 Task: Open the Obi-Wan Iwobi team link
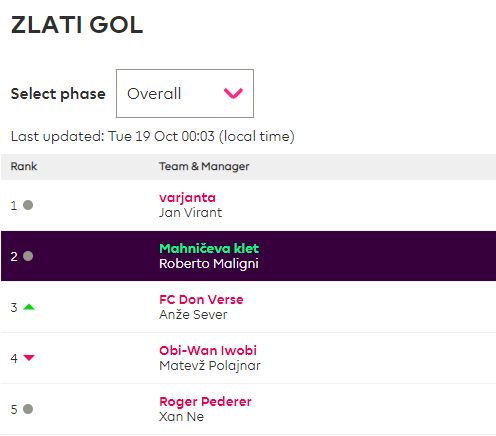point(208,350)
